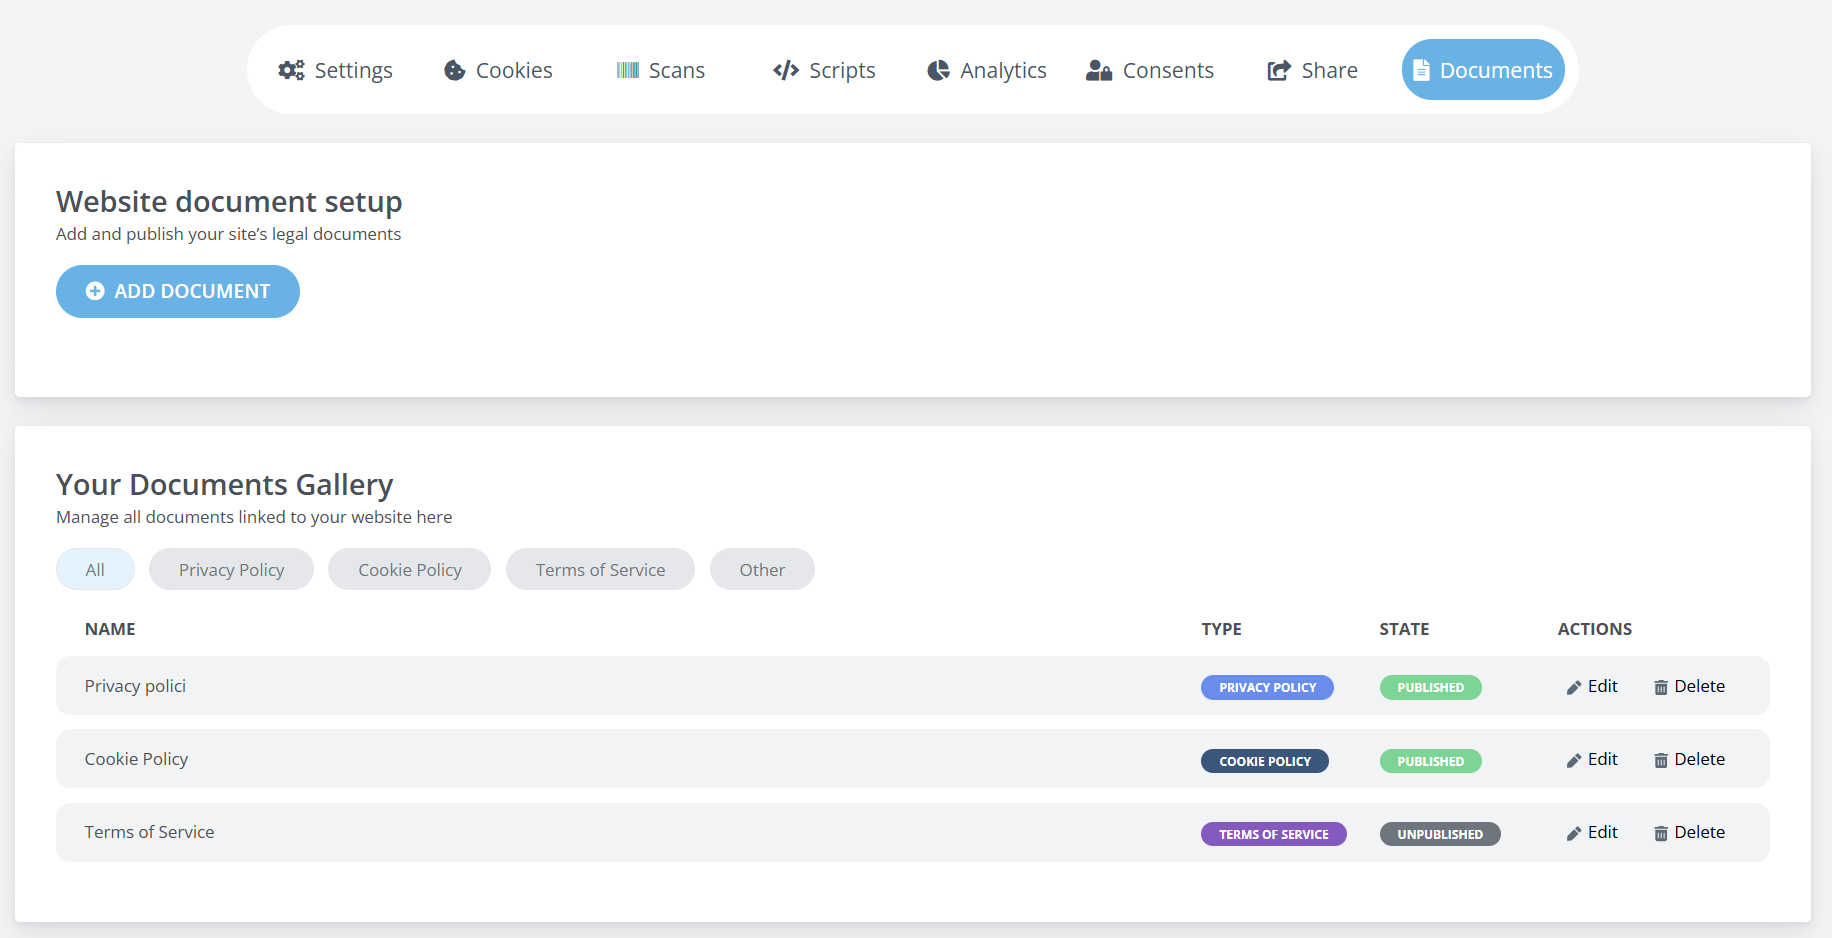The height and width of the screenshot is (938, 1832).
Task: Click the Analytics pie chart icon
Action: click(x=938, y=70)
